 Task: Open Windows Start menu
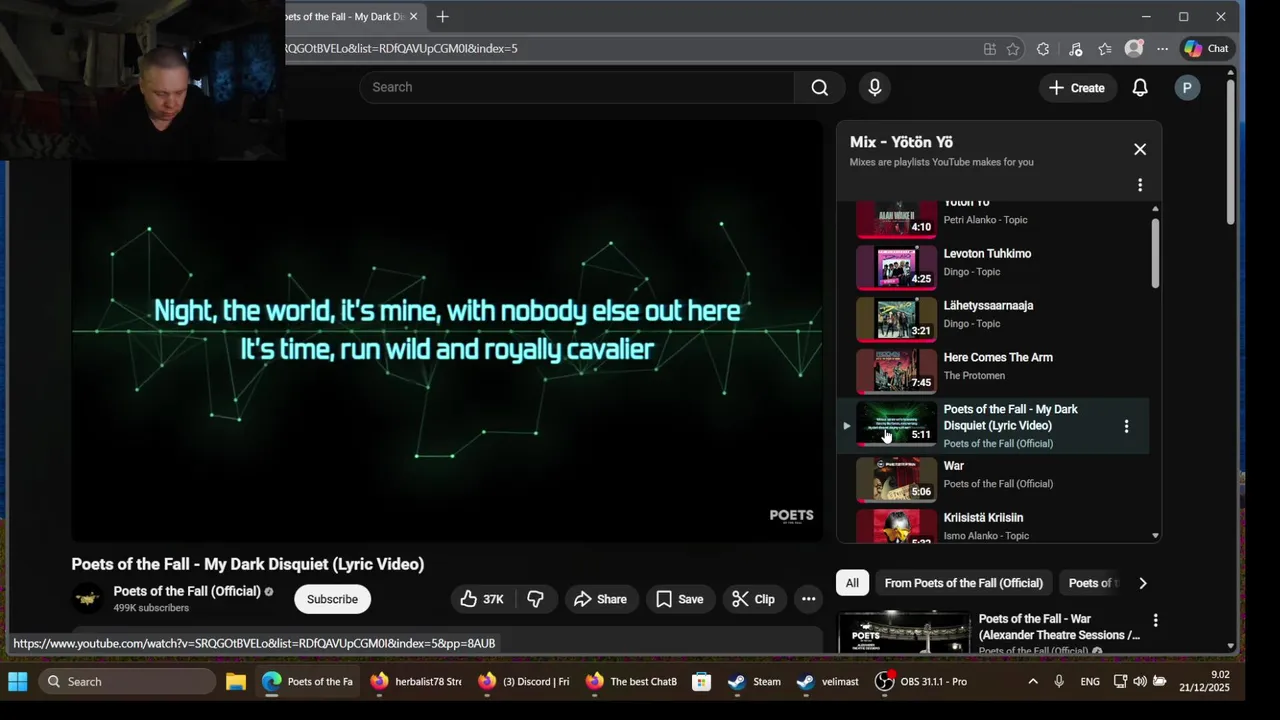[18, 681]
